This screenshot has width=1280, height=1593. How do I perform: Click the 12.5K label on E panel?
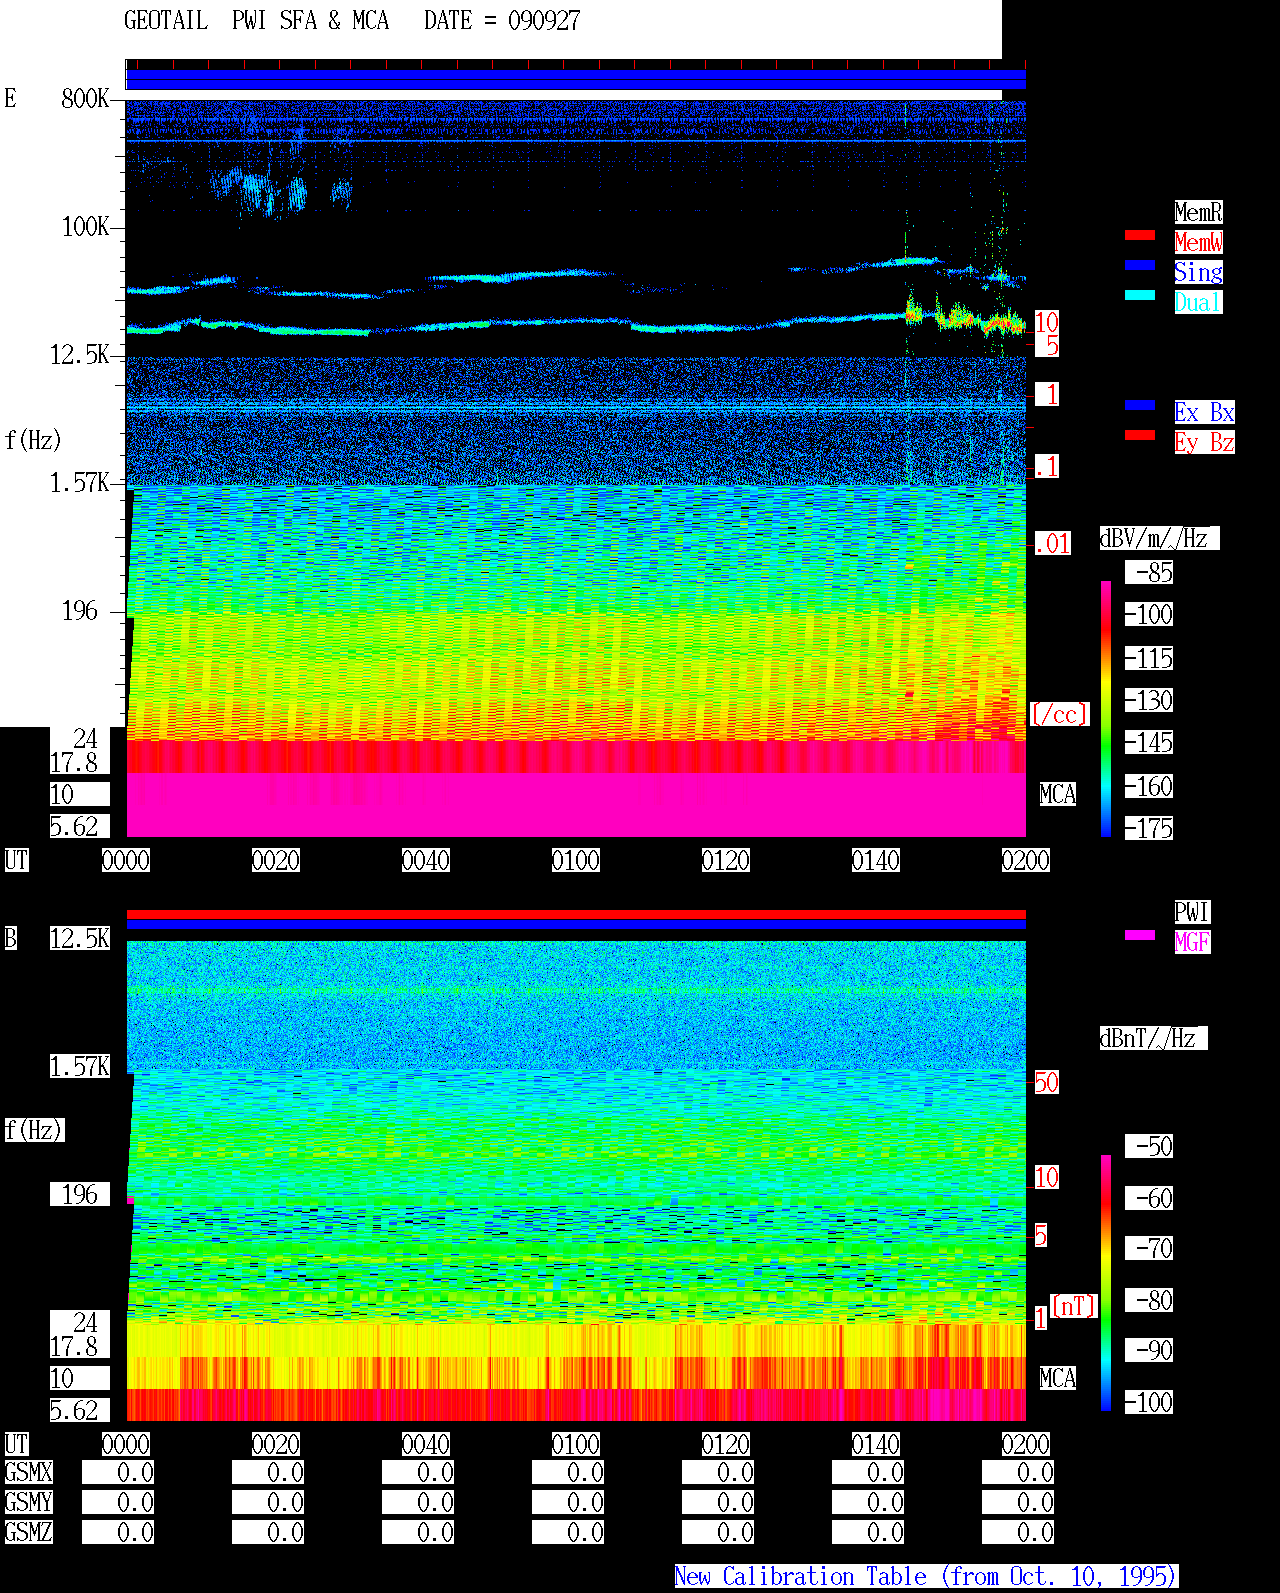tap(80, 354)
